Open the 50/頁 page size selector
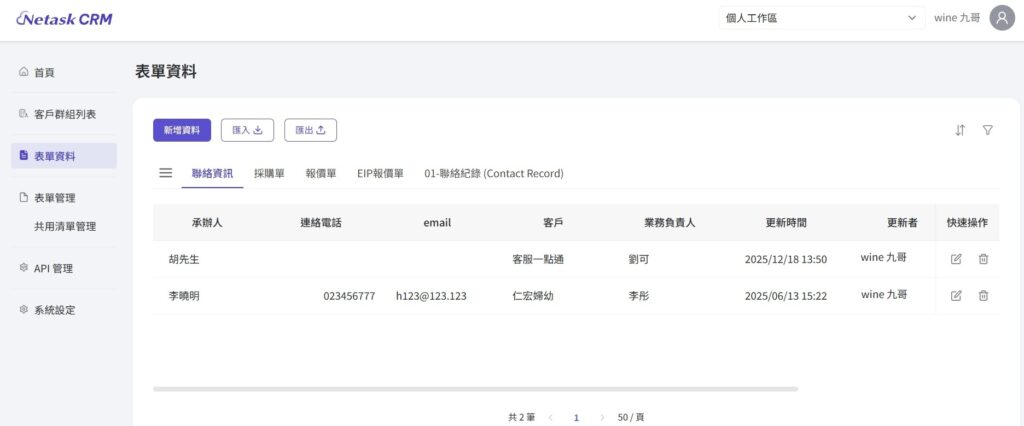 [x=630, y=416]
